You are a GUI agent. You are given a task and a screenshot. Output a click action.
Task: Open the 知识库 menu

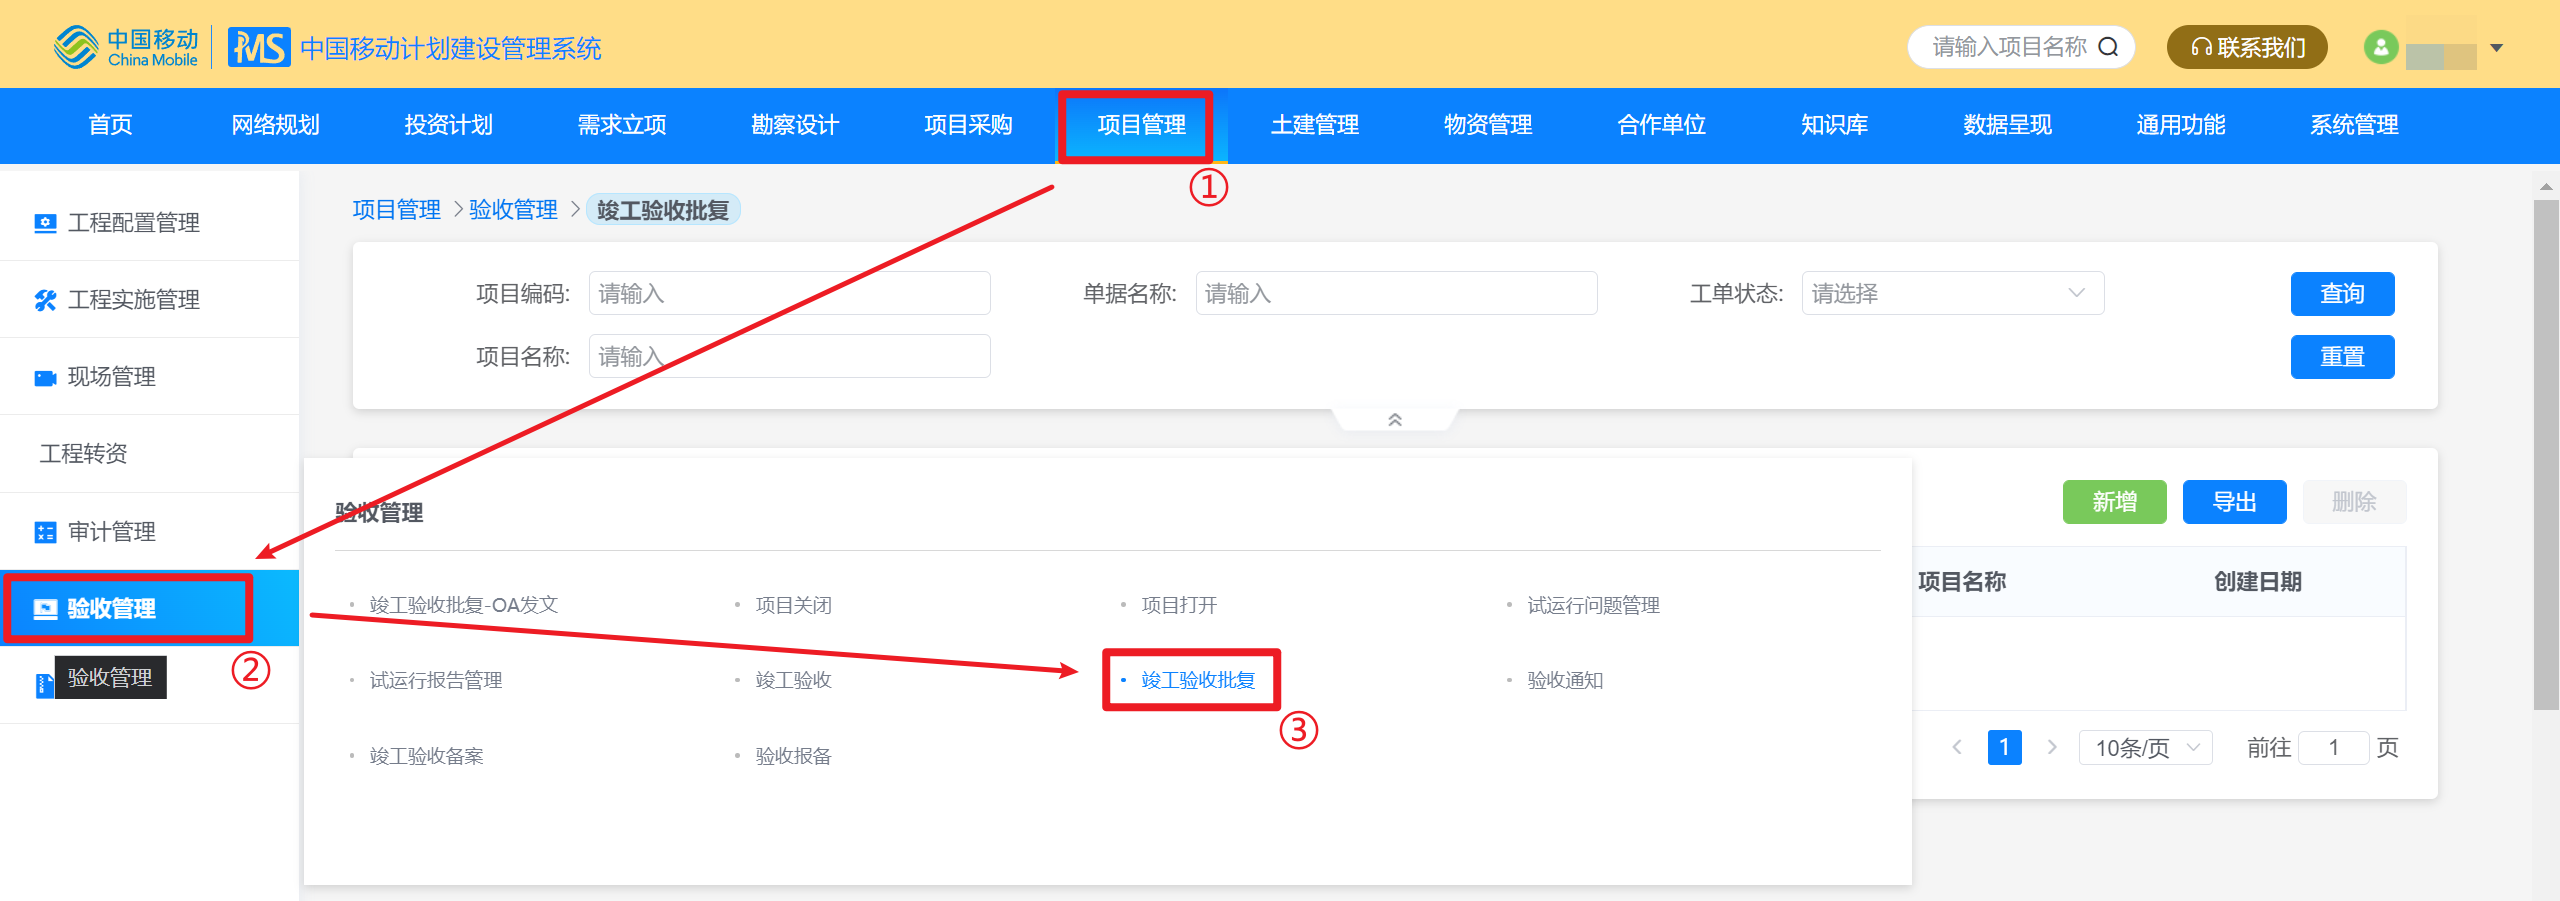tap(1834, 125)
